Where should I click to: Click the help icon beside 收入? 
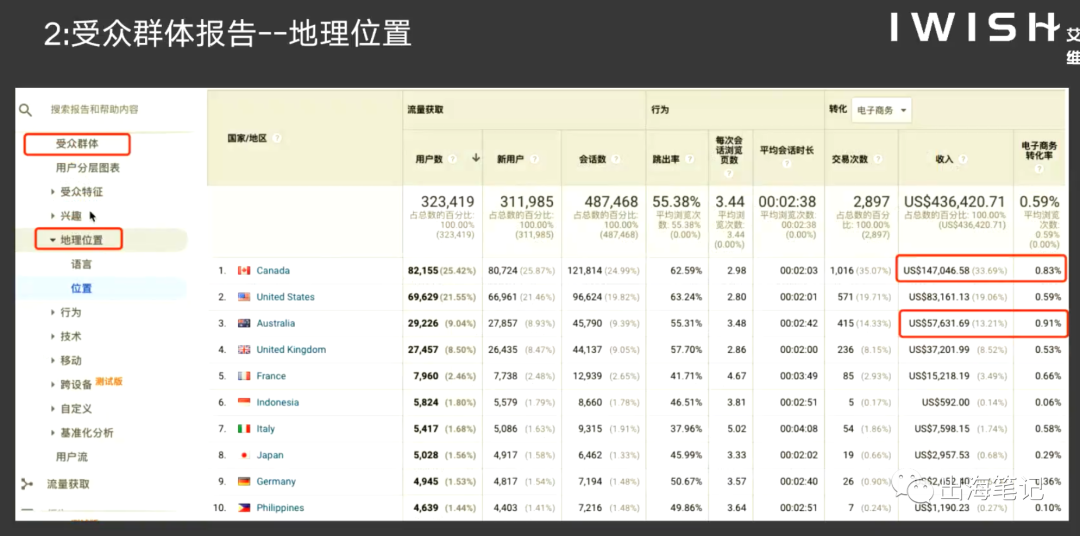(x=963, y=159)
